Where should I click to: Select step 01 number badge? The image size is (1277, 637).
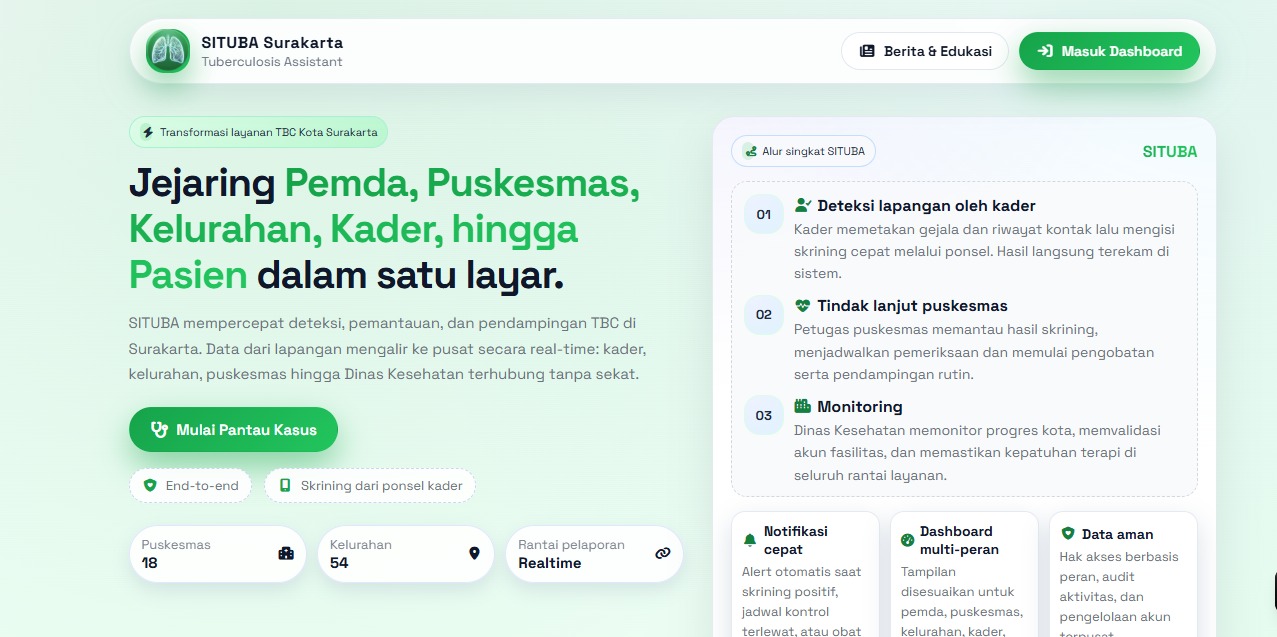tap(764, 214)
